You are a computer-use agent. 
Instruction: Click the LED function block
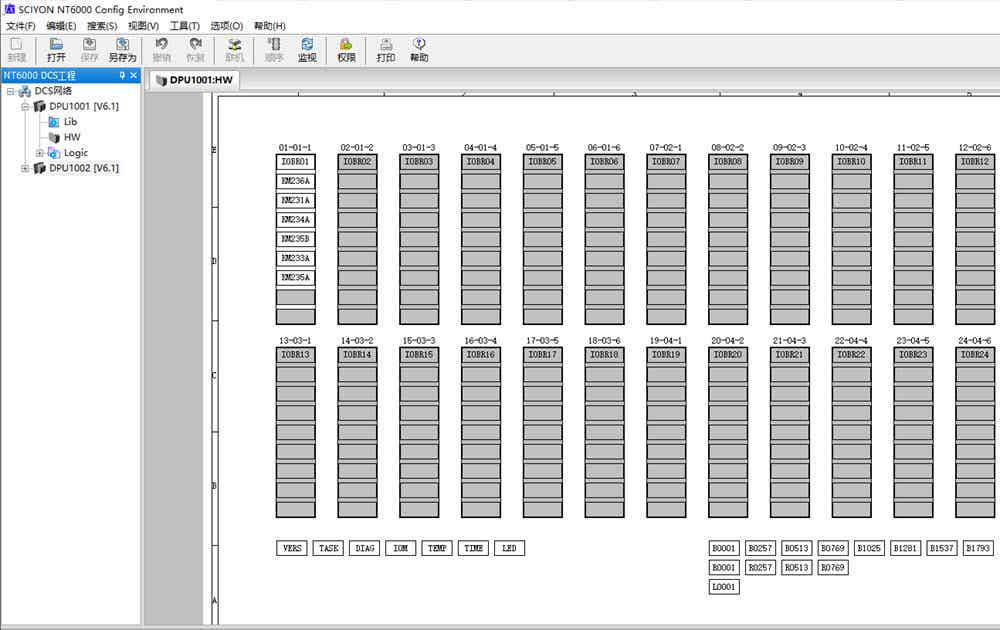pyautogui.click(x=510, y=548)
